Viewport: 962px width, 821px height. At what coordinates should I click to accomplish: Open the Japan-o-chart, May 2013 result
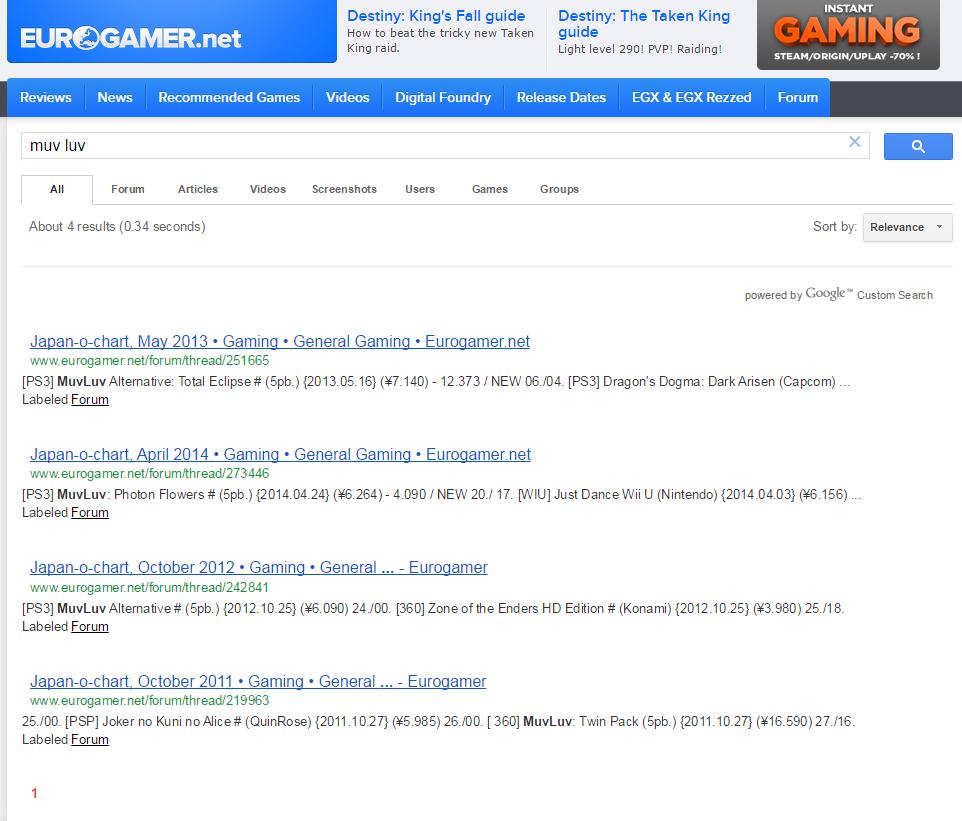point(280,342)
